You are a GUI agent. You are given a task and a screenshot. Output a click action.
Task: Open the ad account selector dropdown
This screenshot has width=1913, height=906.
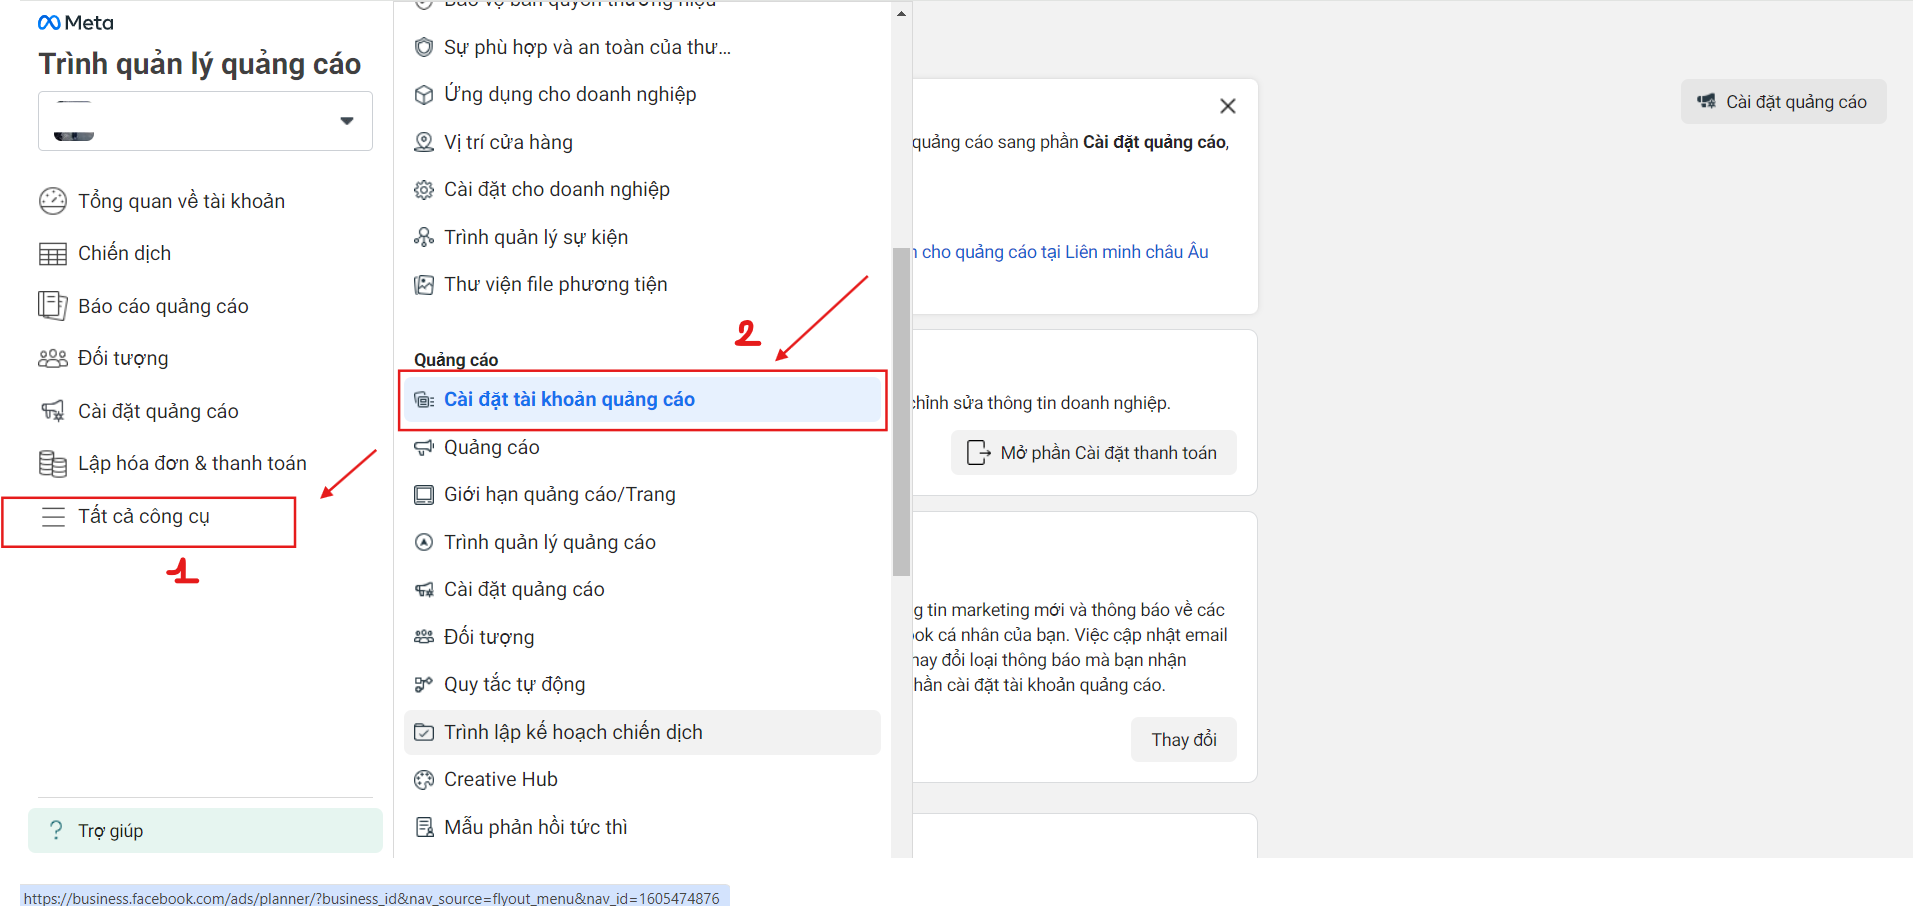pyautogui.click(x=205, y=121)
